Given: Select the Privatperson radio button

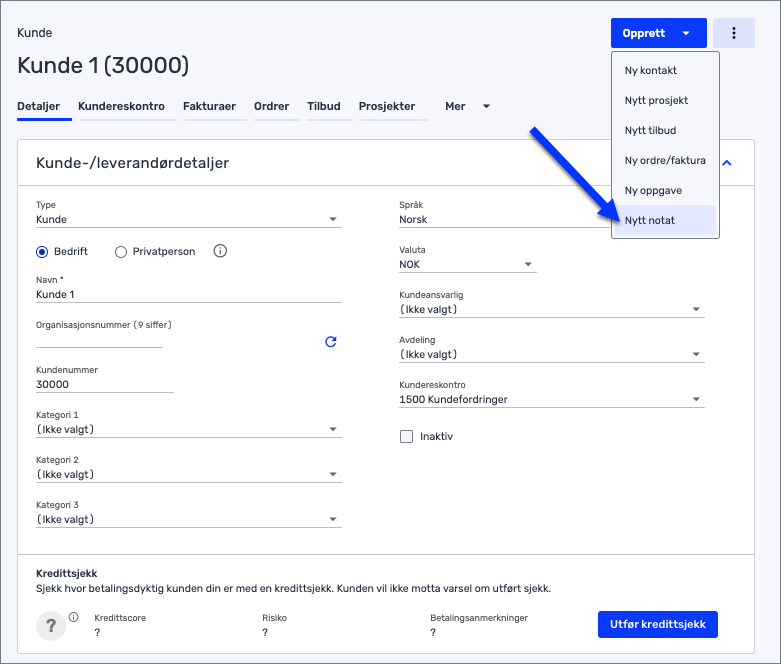Looking at the screenshot, I should (121, 252).
